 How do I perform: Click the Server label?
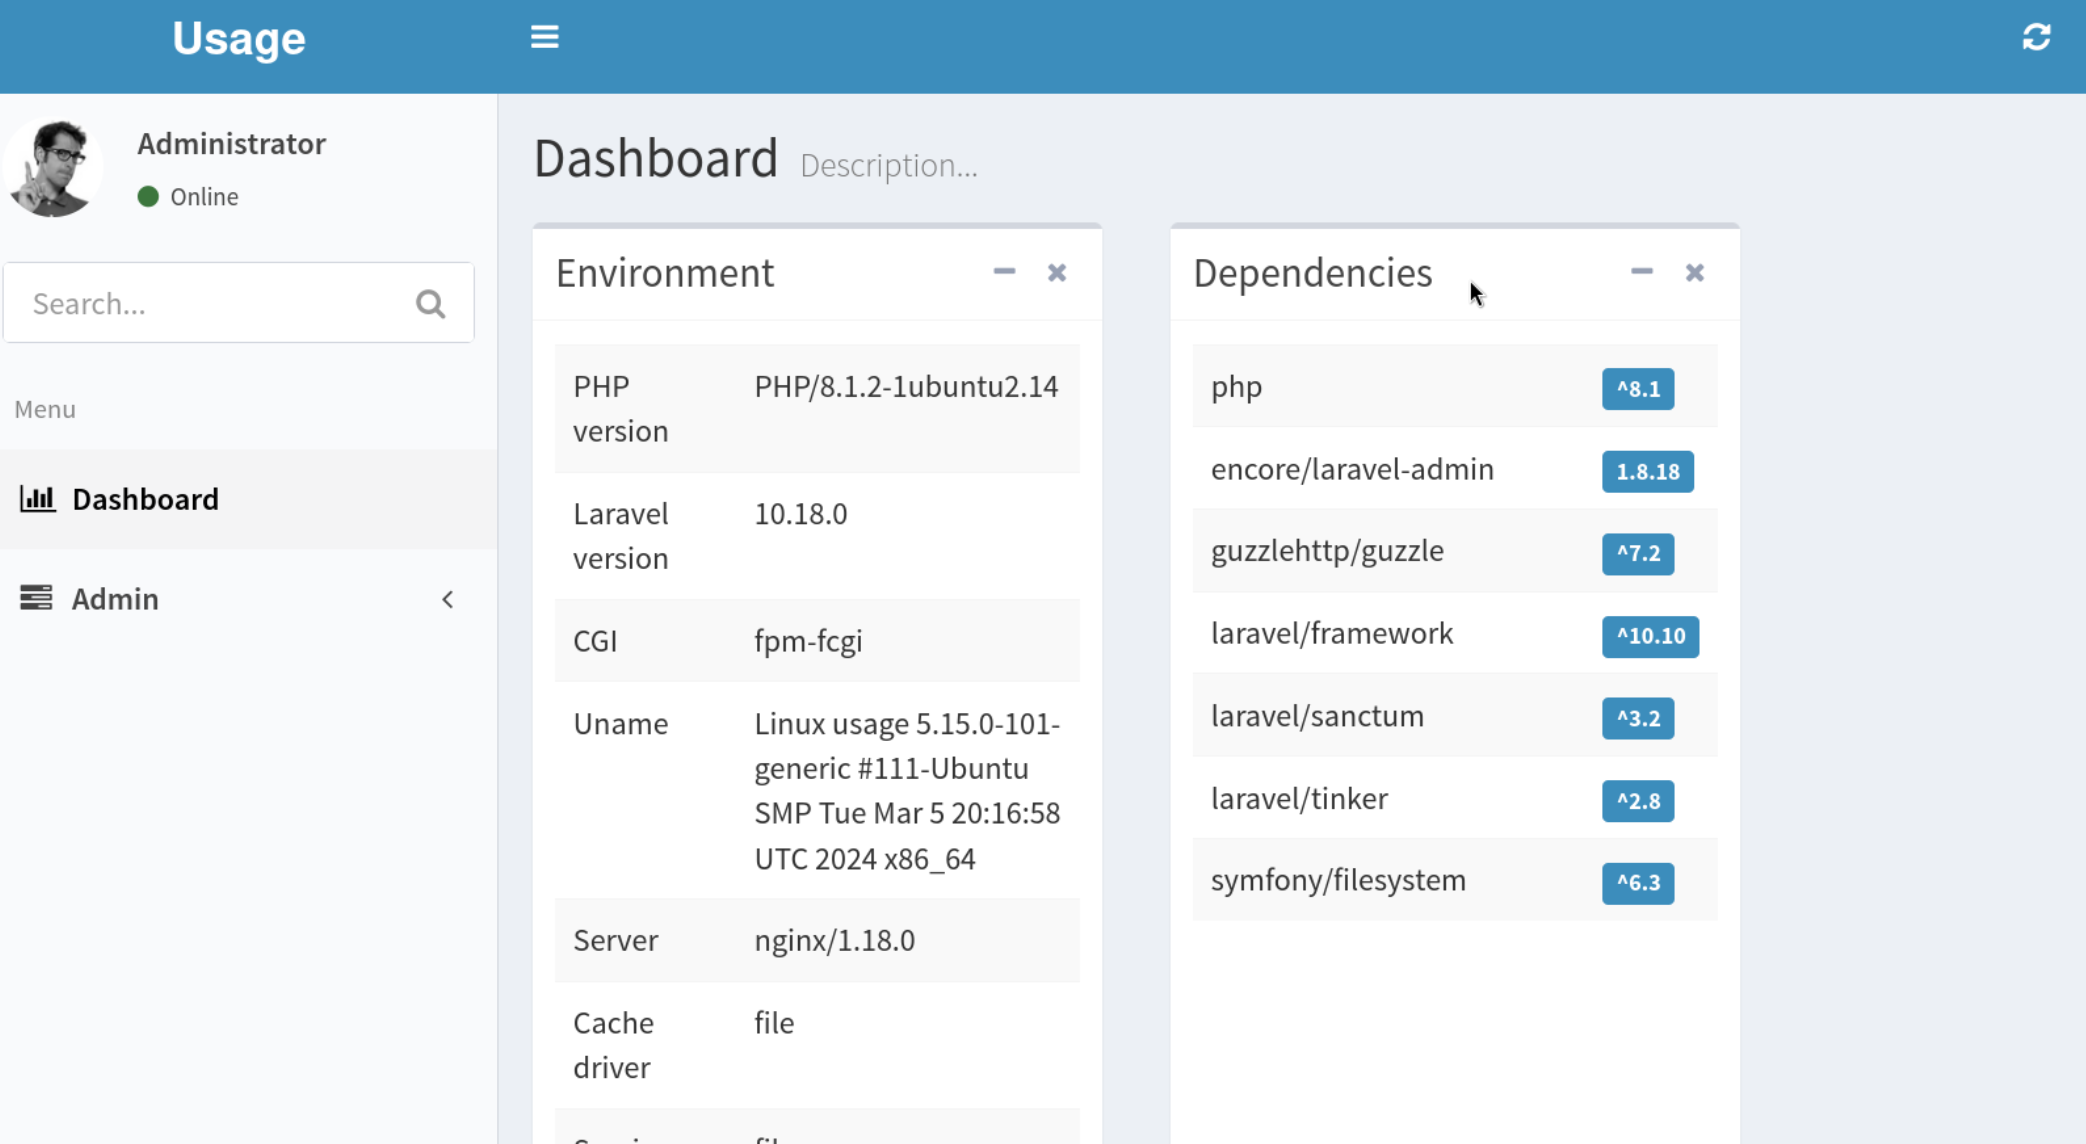(x=615, y=940)
